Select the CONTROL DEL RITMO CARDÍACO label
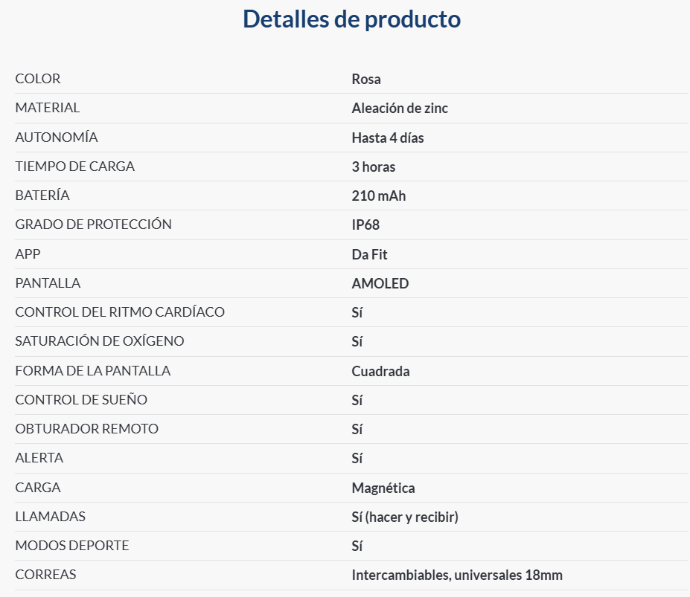Screen dimensions: 690x597 120,312
